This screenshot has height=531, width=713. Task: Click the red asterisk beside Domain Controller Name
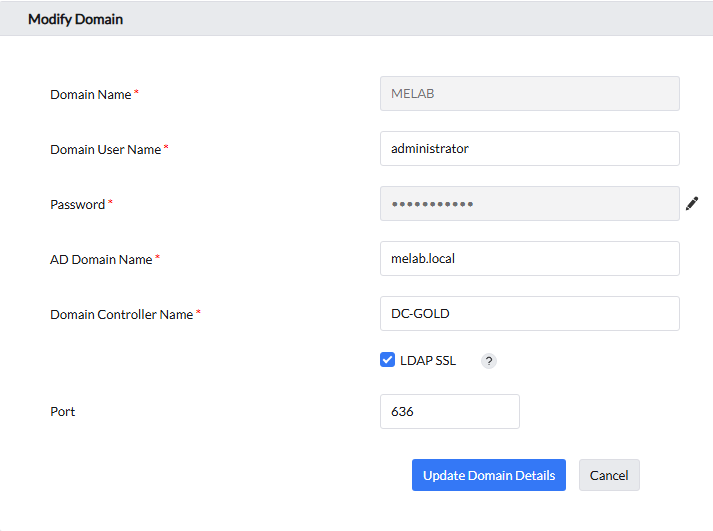point(198,313)
